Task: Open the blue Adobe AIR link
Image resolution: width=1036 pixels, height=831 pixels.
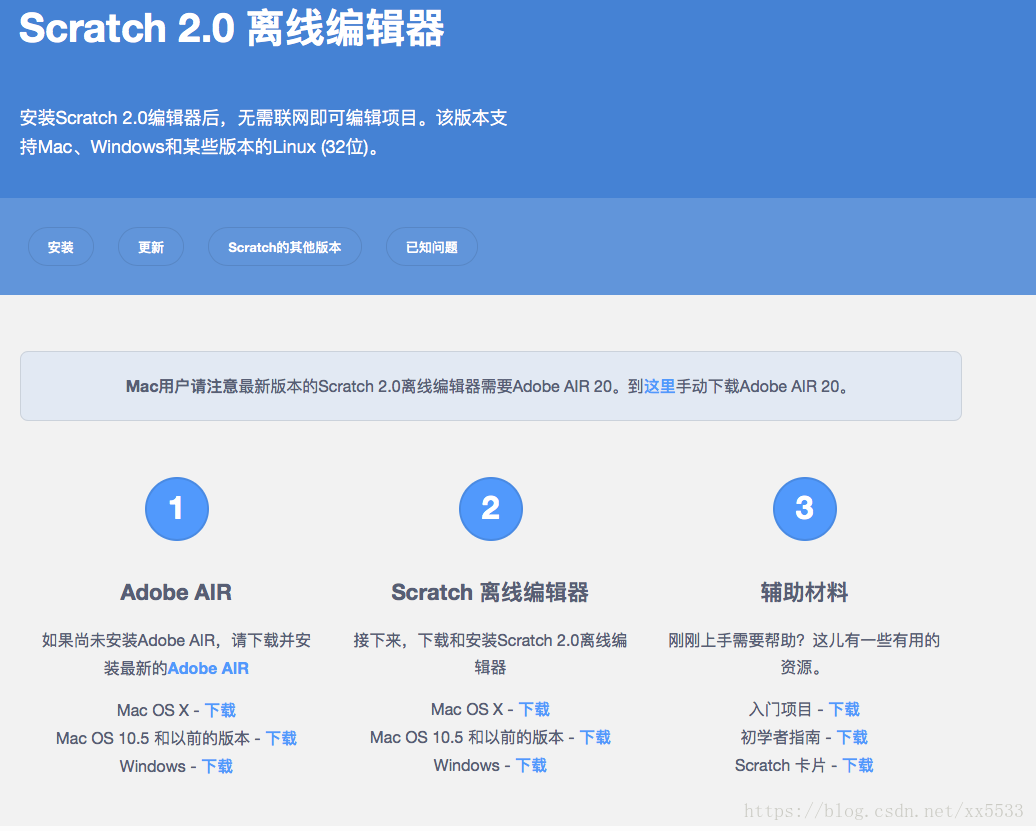Action: click(x=208, y=668)
